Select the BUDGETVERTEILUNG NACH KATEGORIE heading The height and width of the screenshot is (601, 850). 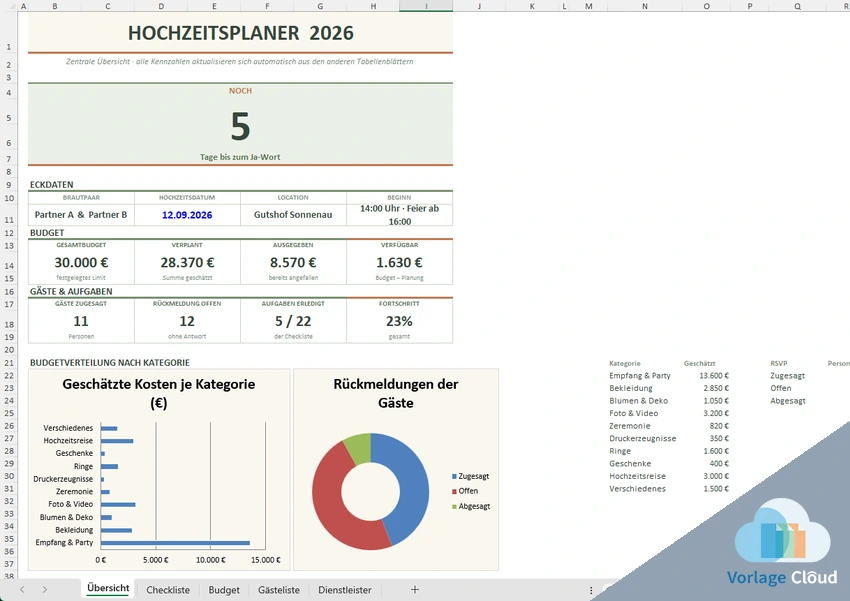tap(110, 363)
